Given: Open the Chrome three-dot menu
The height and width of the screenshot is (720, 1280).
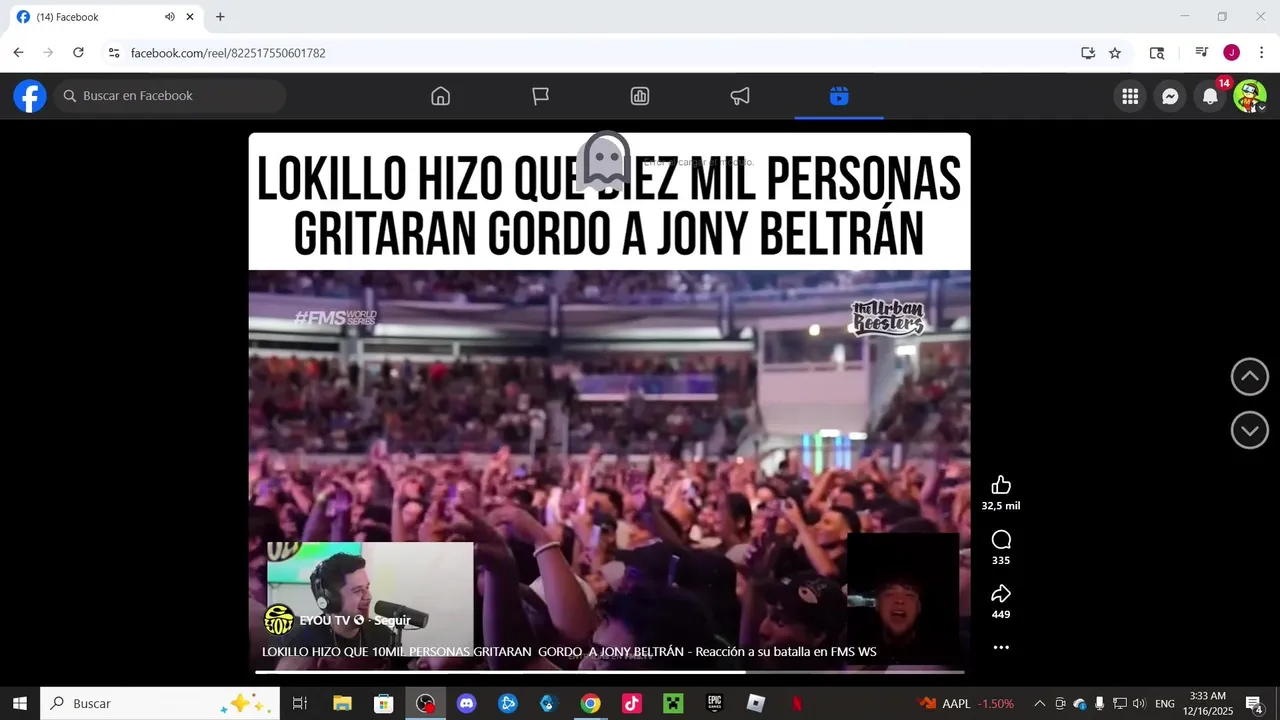Looking at the screenshot, I should pyautogui.click(x=1262, y=53).
